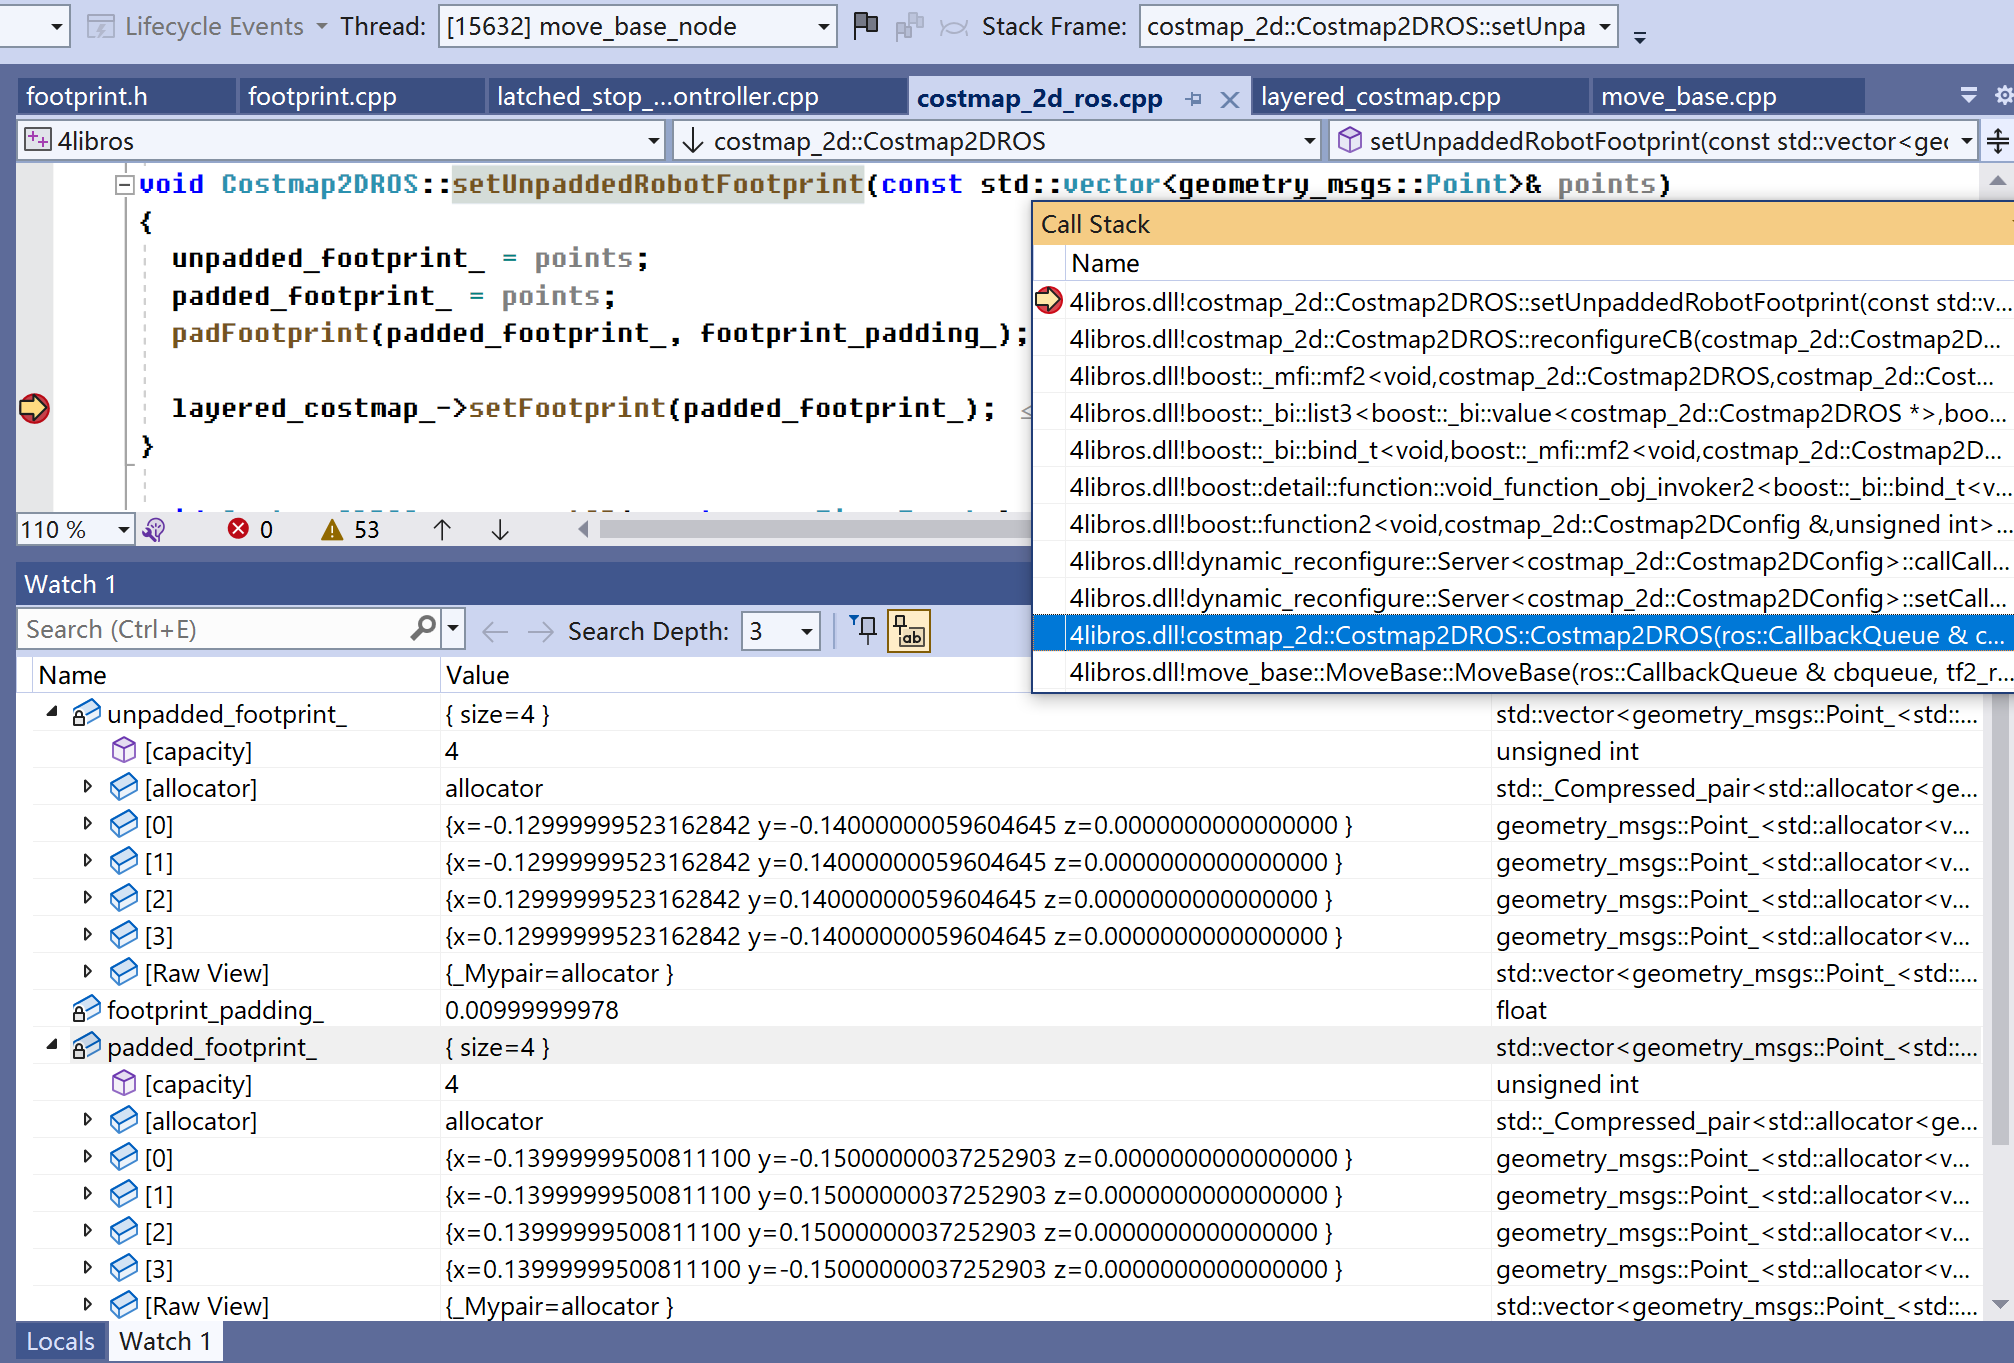Open the 110 % zoom dropdown
Screen dimensions: 2014x1363
[x=75, y=529]
